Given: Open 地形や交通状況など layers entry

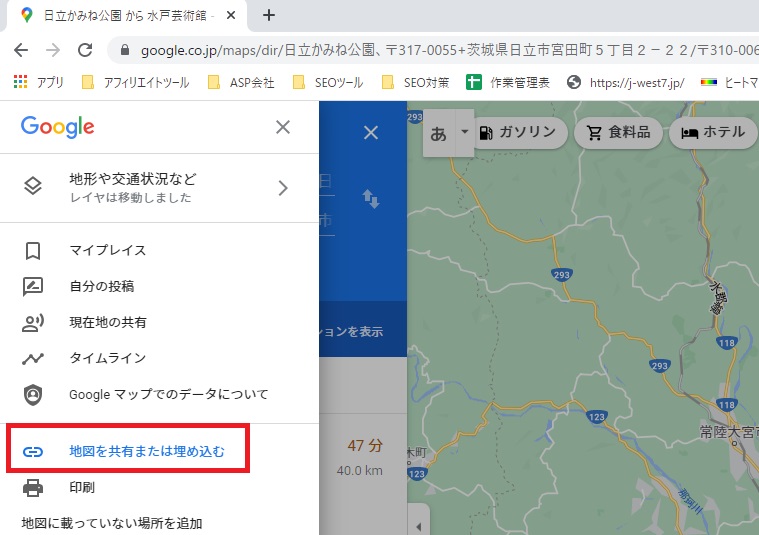Looking at the screenshot, I should (x=159, y=188).
